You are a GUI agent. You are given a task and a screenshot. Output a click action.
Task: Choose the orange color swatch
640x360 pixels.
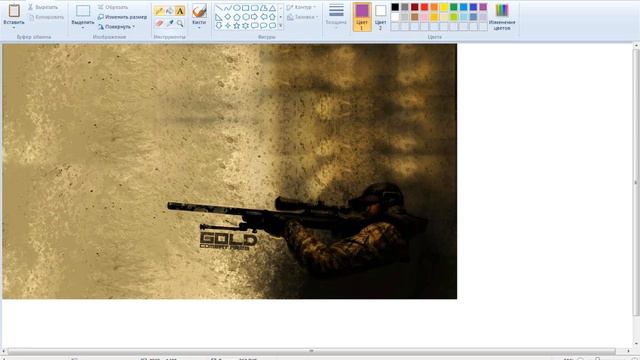click(434, 7)
